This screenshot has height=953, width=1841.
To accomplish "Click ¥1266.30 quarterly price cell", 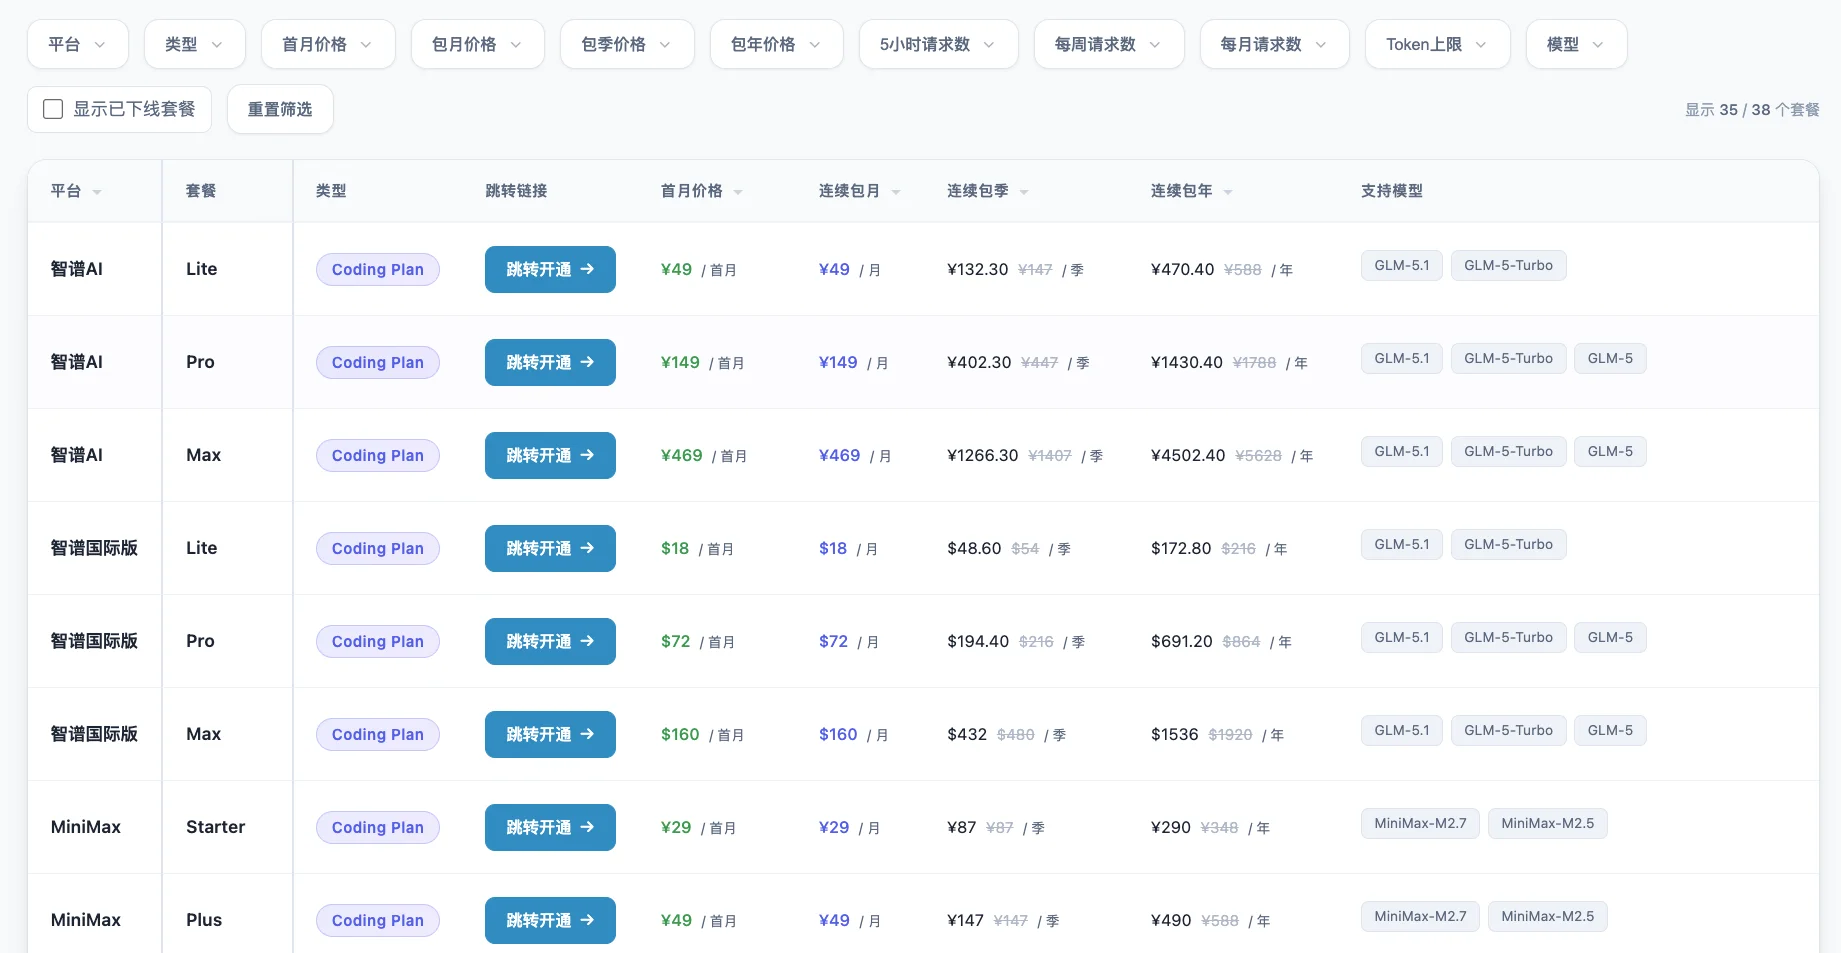I will point(1025,455).
